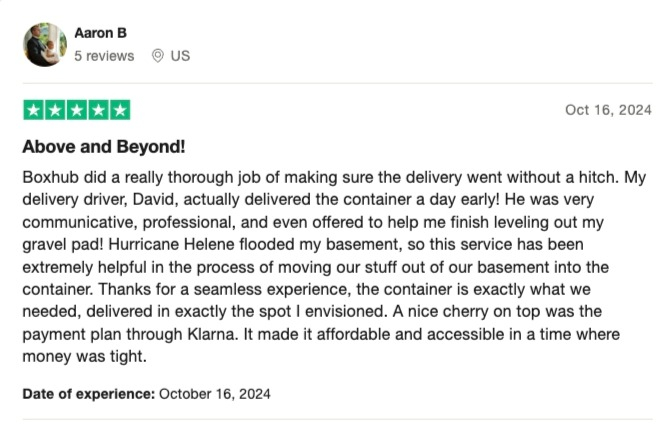
Task: Click the "Date of experience:" label
Action: coord(88,394)
